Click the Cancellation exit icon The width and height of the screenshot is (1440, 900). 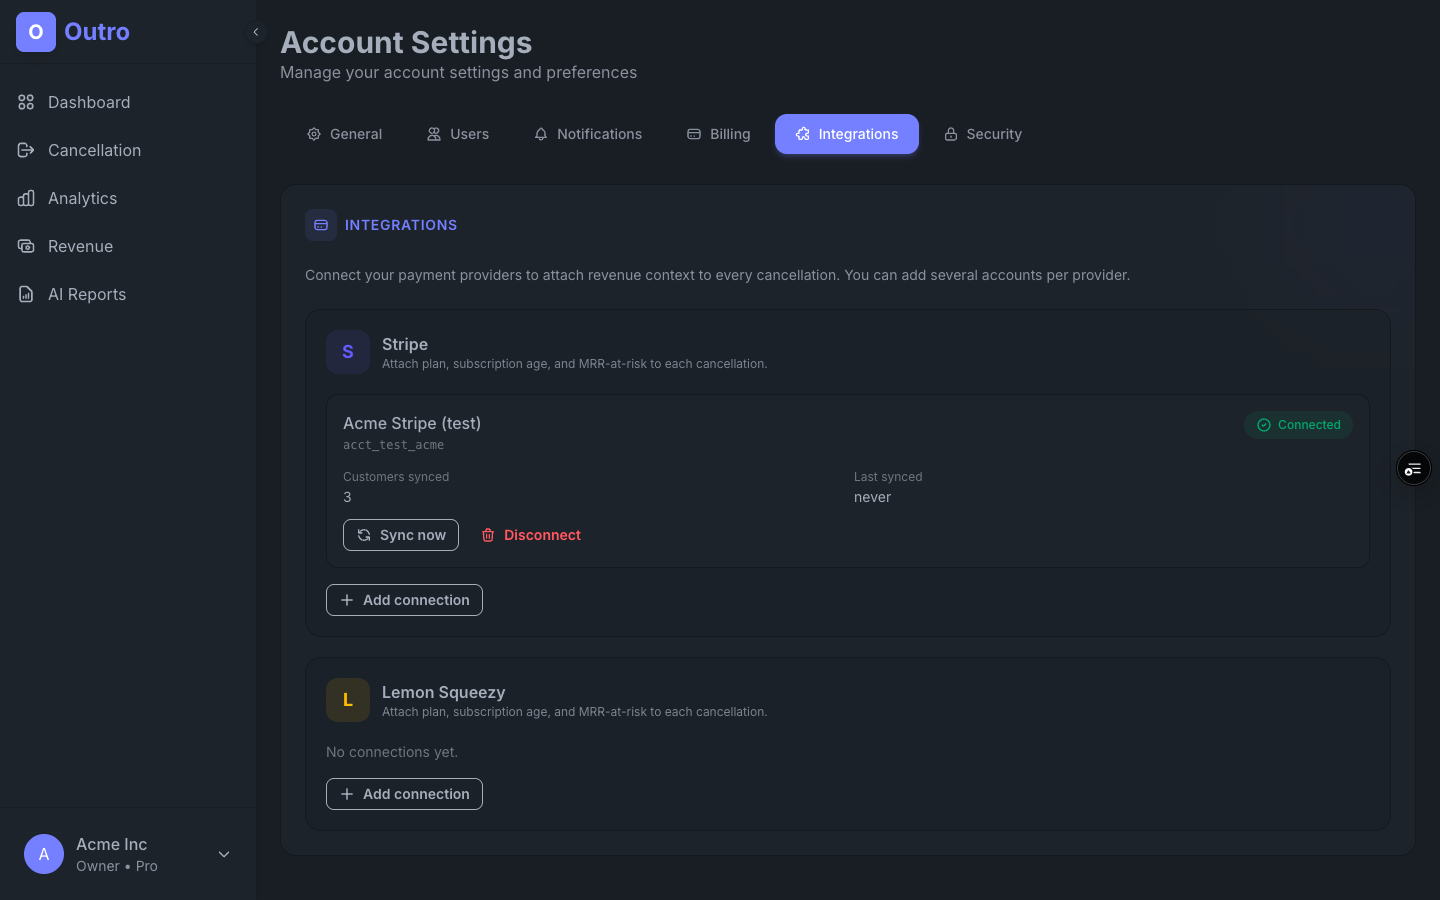26,150
